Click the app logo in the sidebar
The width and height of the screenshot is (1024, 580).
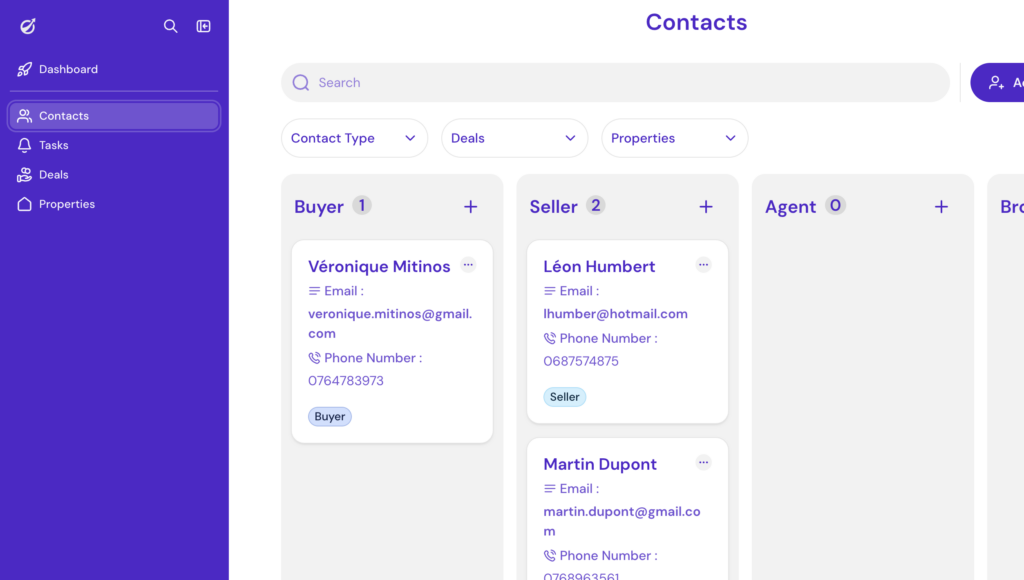coord(28,26)
